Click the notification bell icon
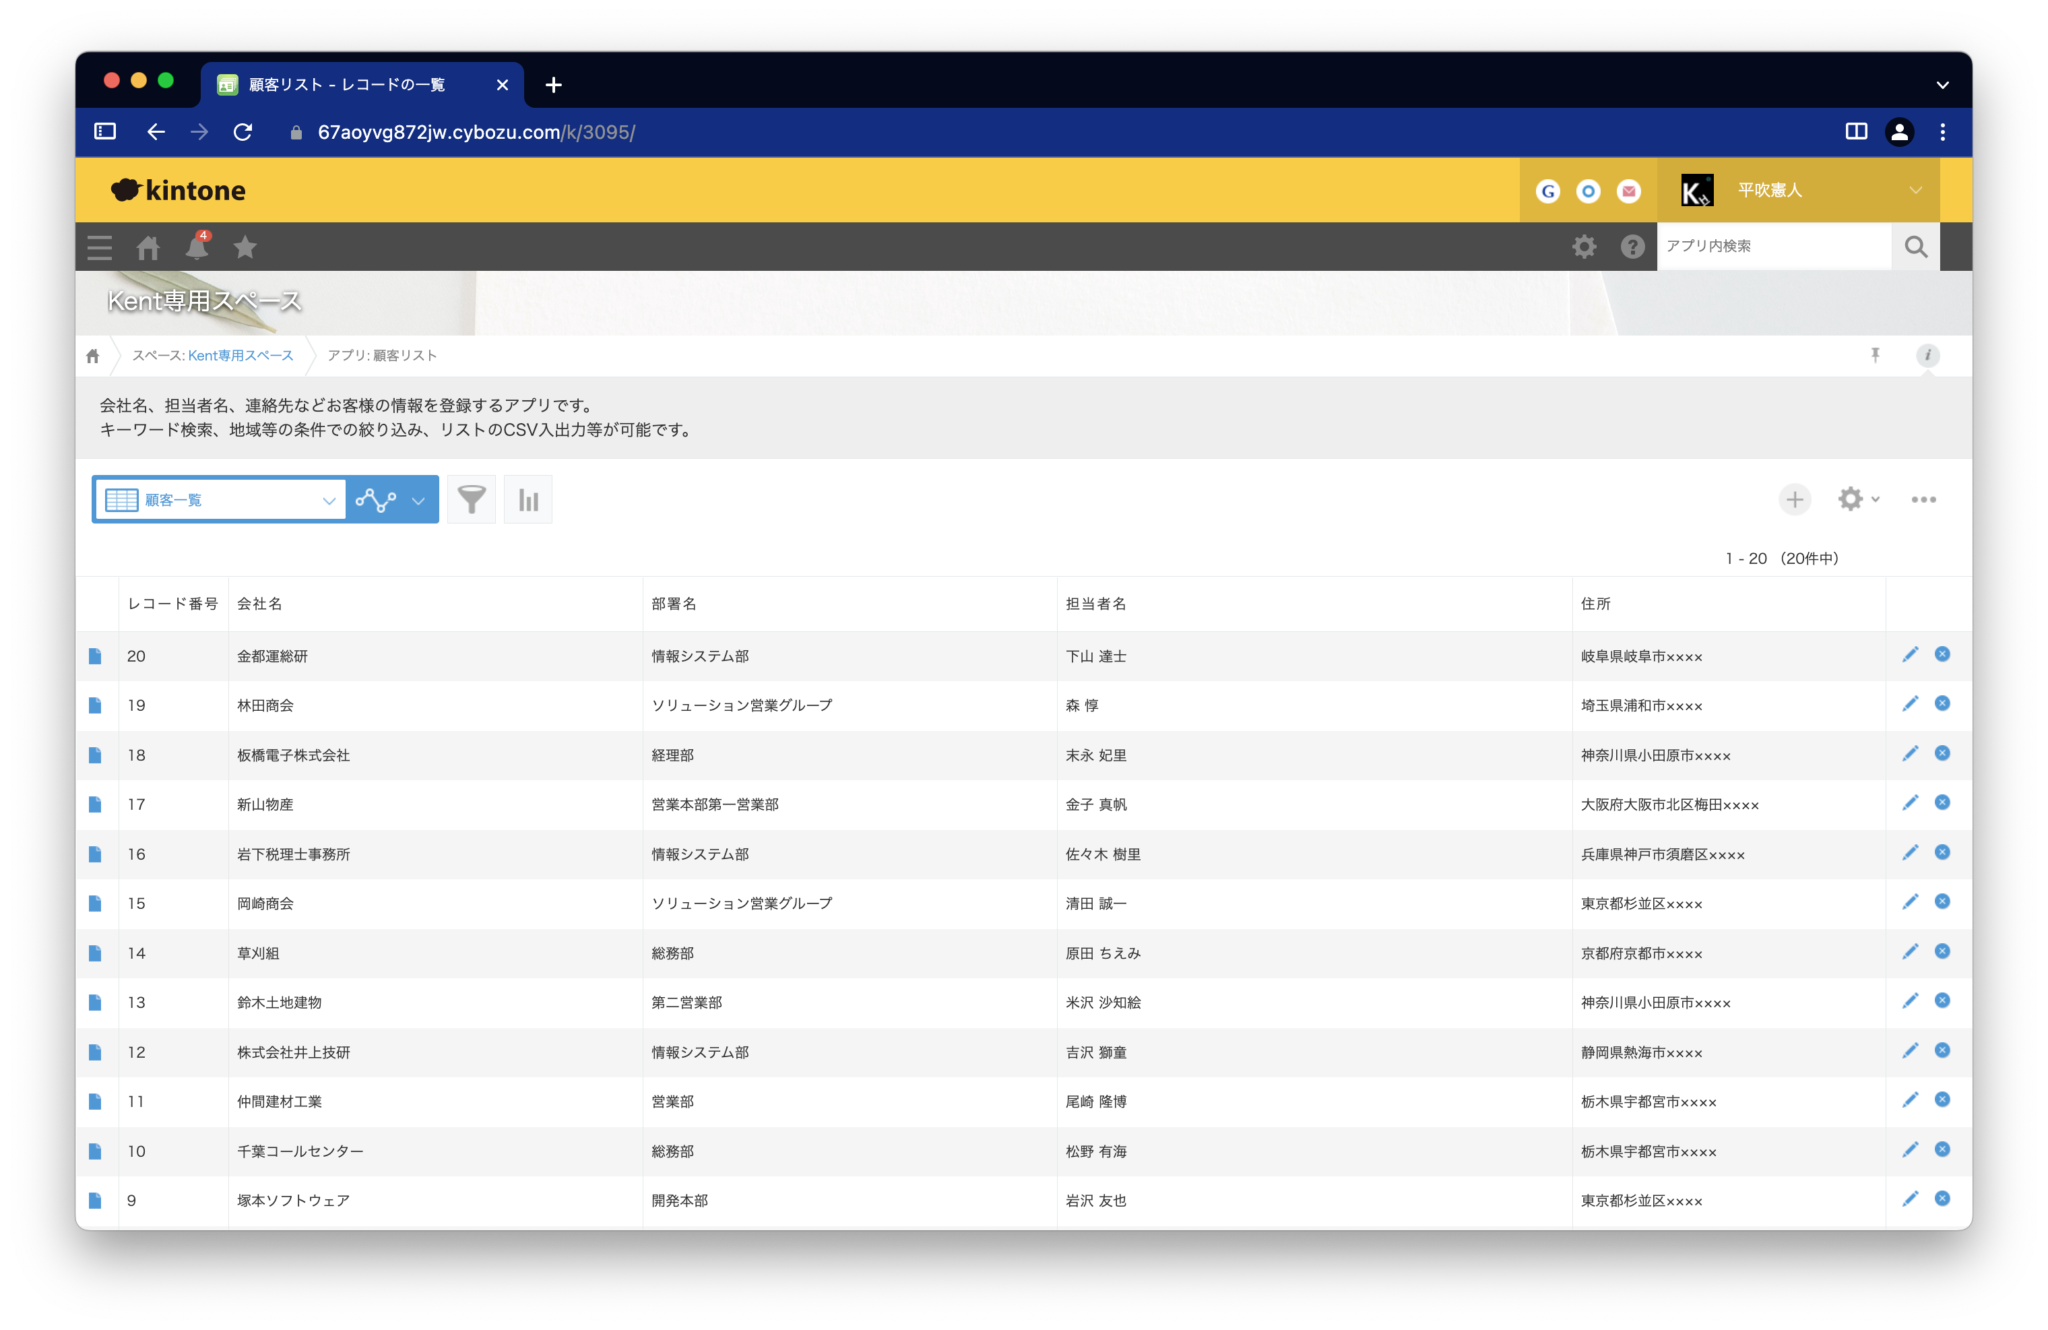The height and width of the screenshot is (1330, 2048). point(196,247)
